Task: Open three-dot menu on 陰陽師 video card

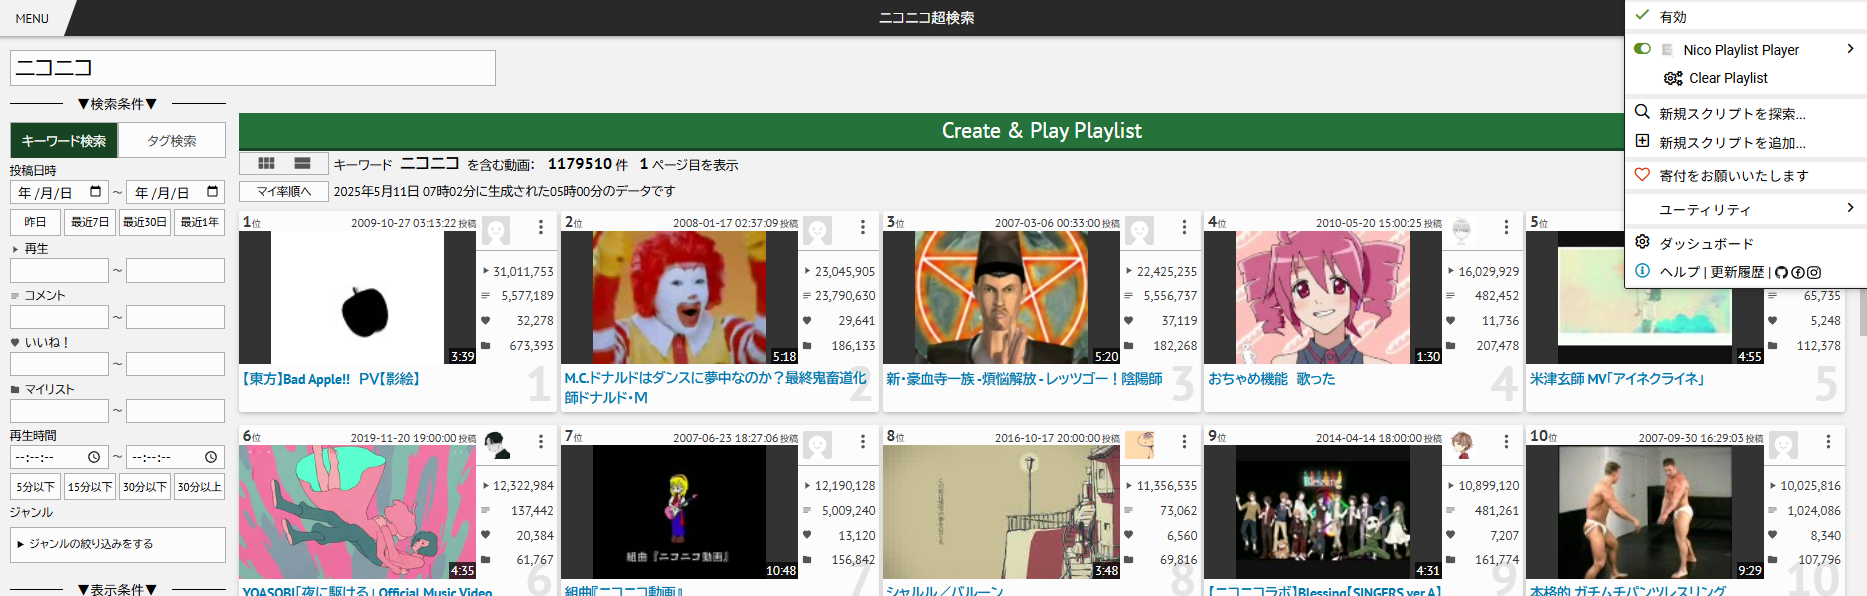Action: click(x=1185, y=228)
